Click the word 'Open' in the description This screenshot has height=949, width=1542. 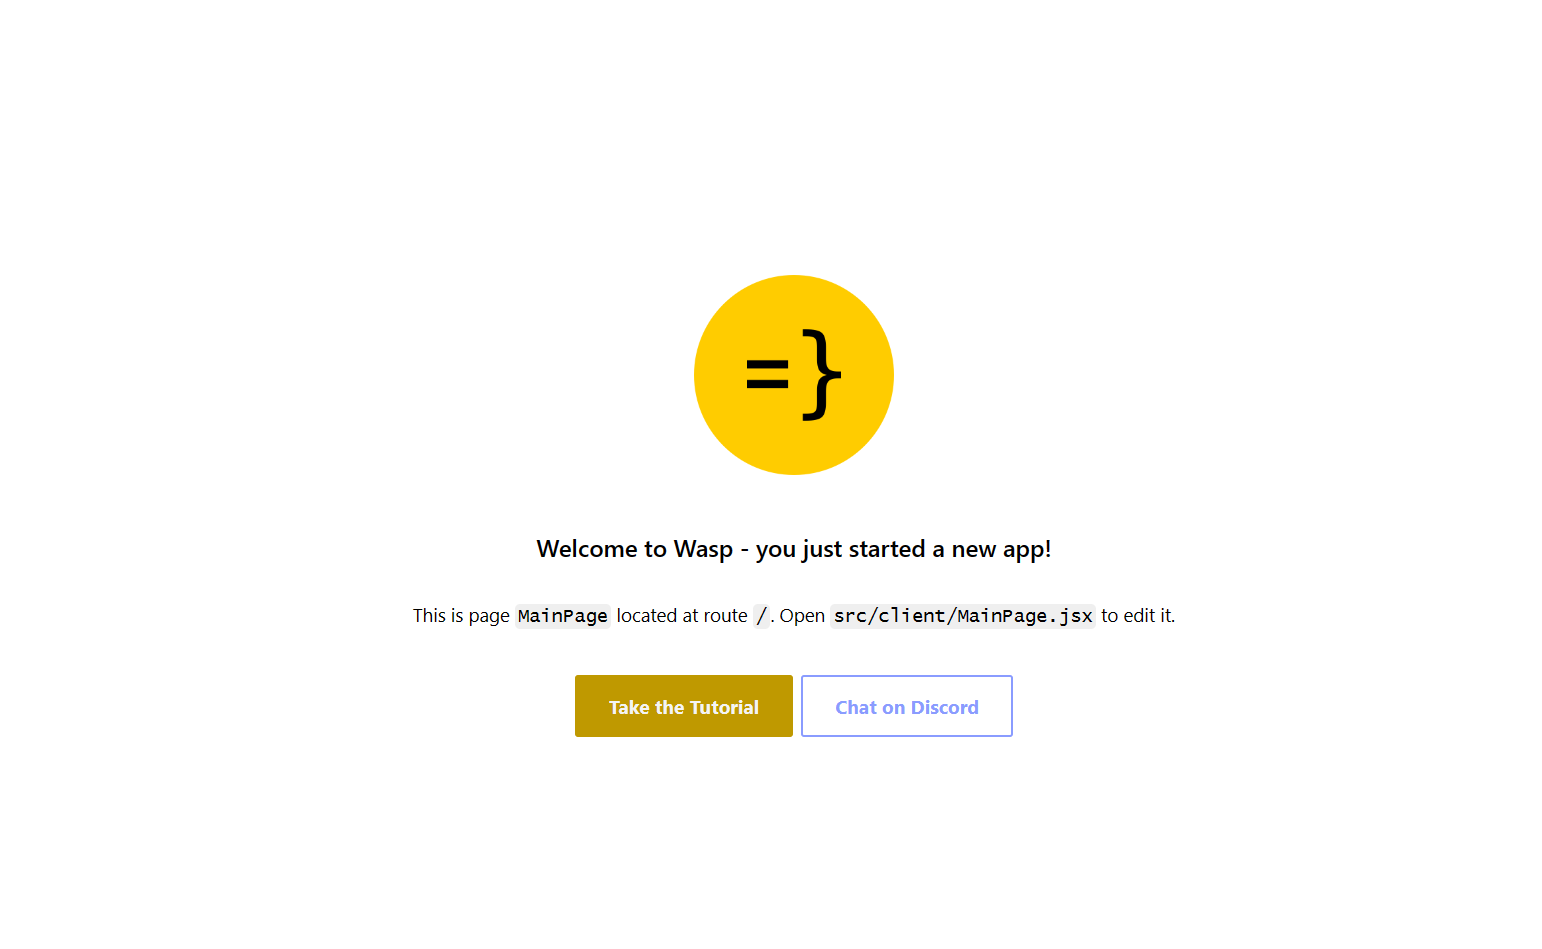click(x=802, y=616)
